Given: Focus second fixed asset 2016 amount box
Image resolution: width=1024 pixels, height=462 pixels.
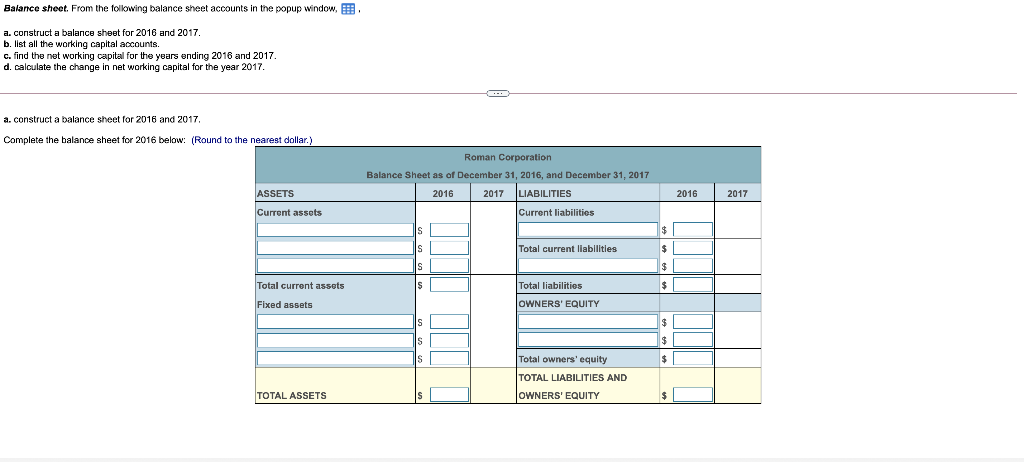Looking at the screenshot, I should tap(449, 340).
